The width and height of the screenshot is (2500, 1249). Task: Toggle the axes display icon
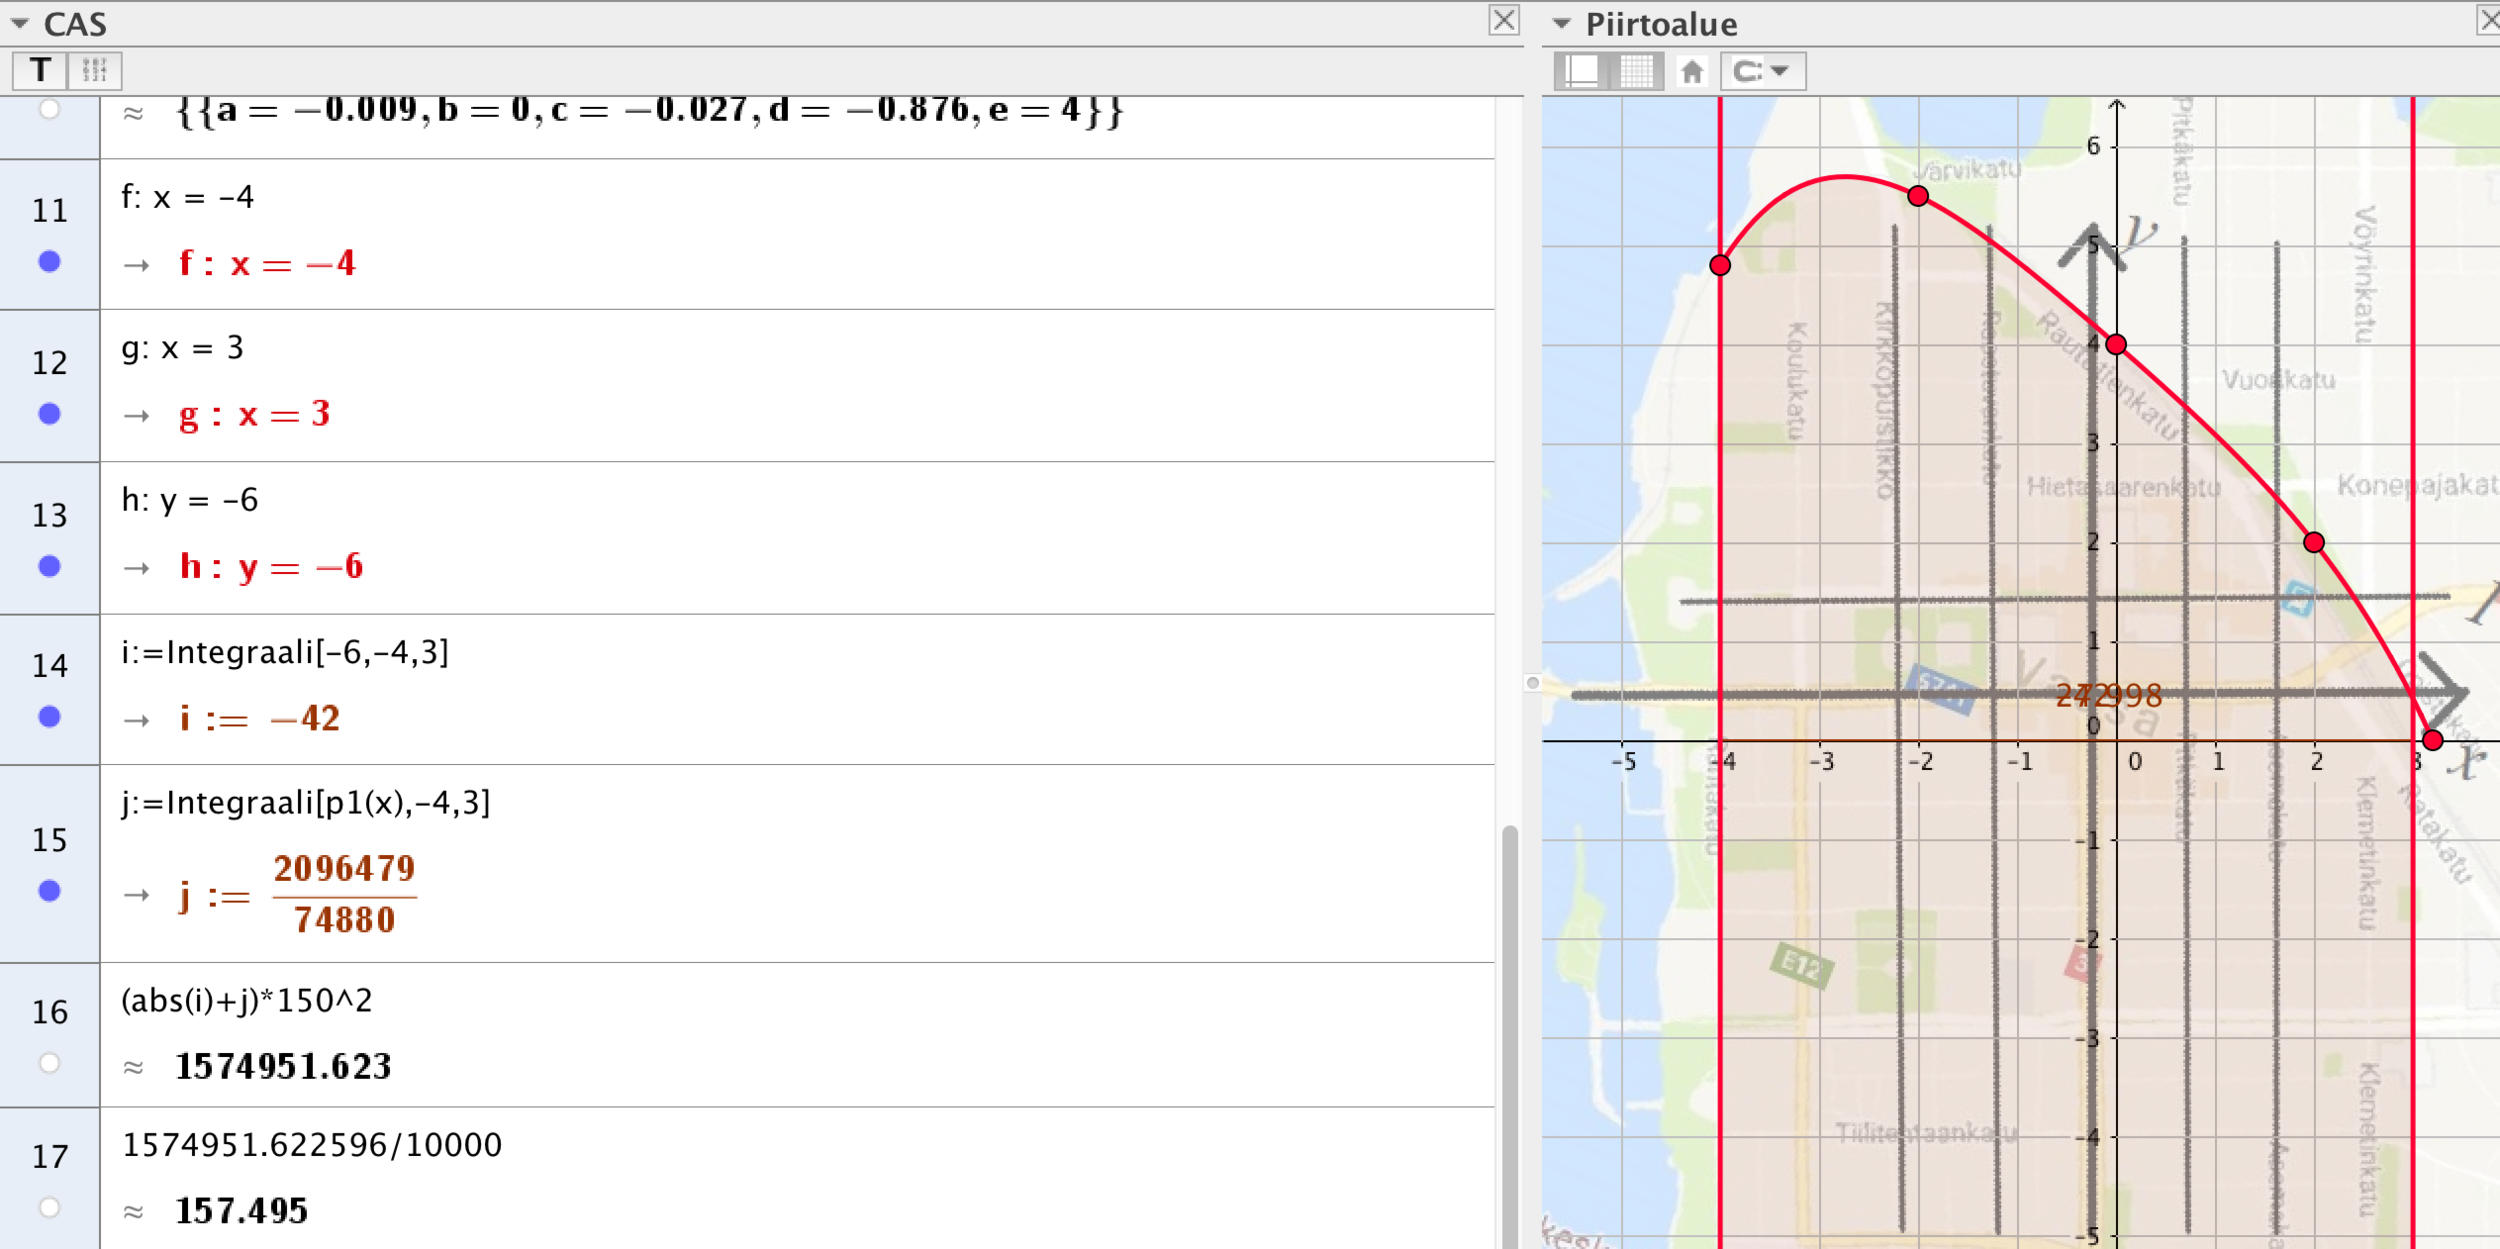click(1582, 72)
